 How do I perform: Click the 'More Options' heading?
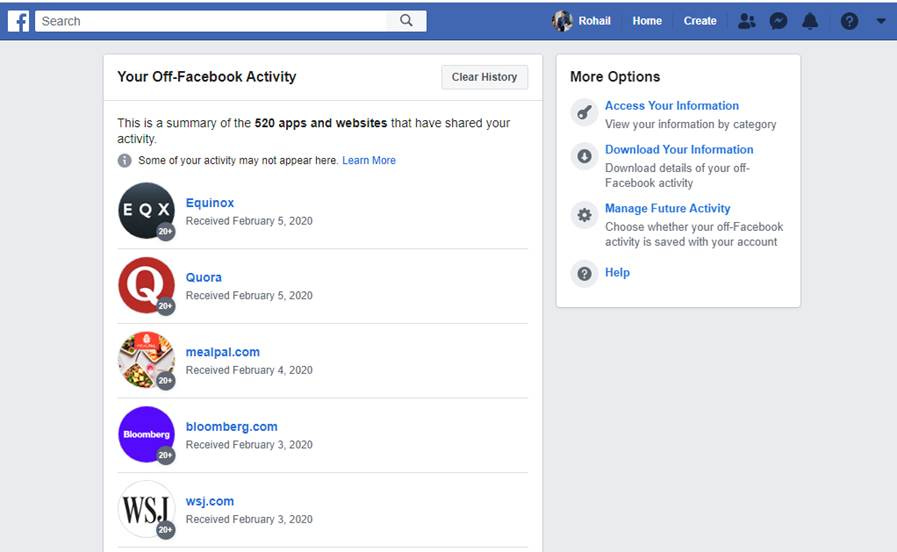615,77
